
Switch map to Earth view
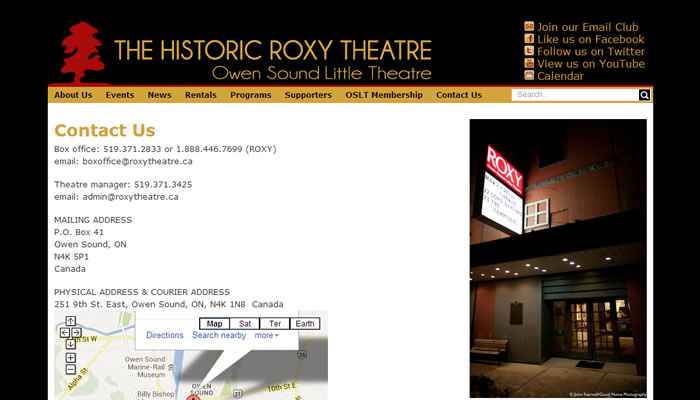click(x=305, y=324)
